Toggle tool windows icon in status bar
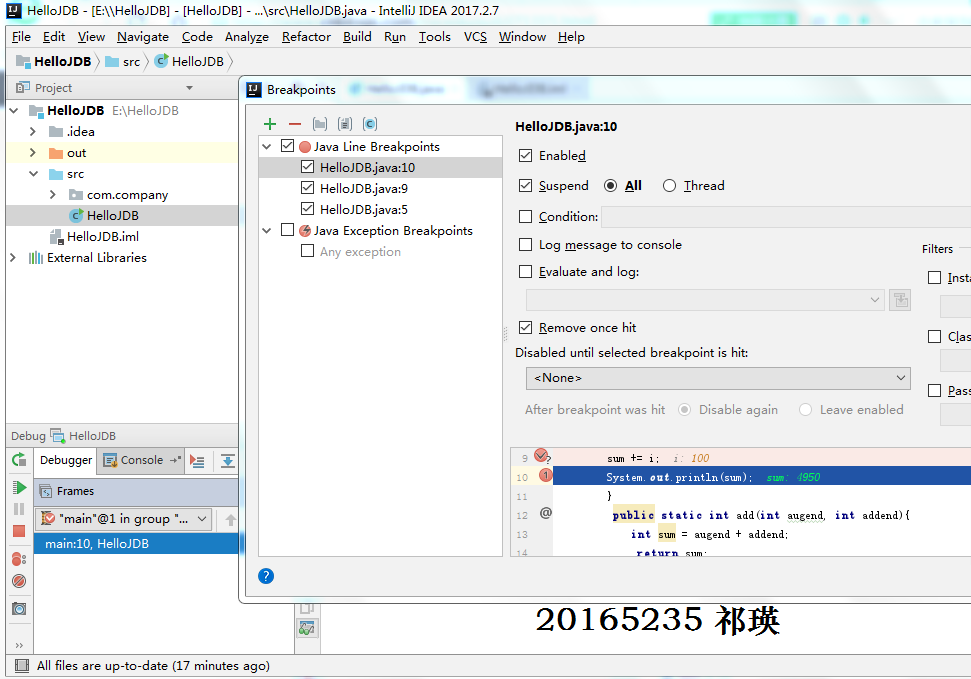The width and height of the screenshot is (971, 679). 22,665
